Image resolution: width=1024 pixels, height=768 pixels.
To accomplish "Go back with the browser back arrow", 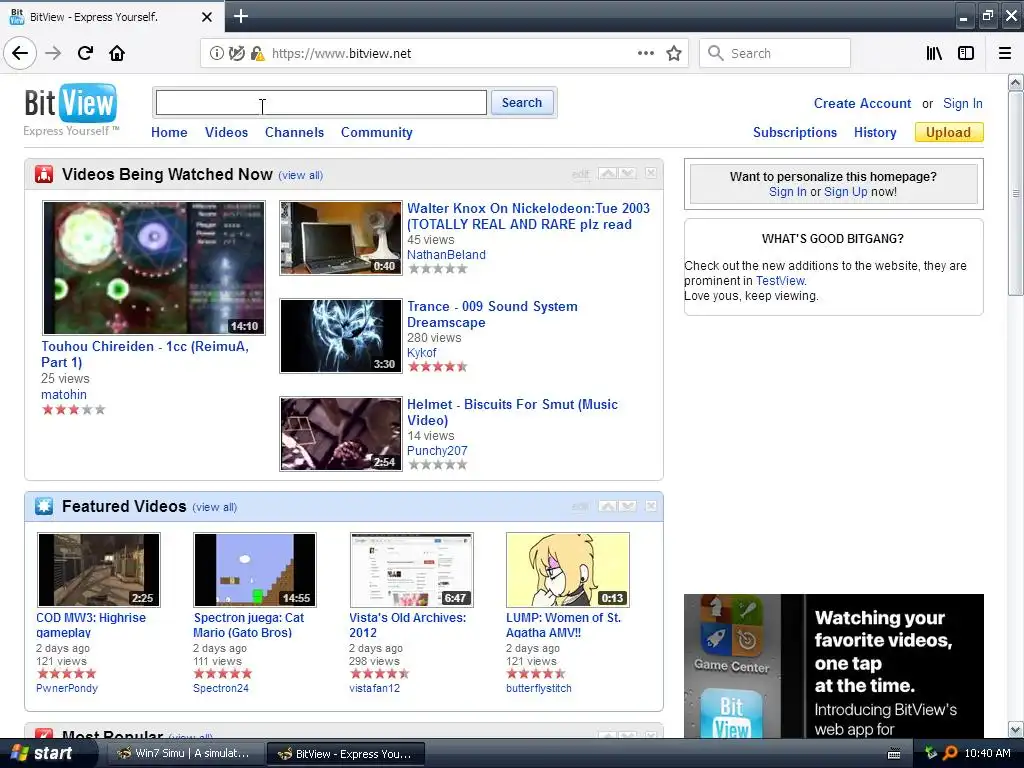I will point(20,53).
